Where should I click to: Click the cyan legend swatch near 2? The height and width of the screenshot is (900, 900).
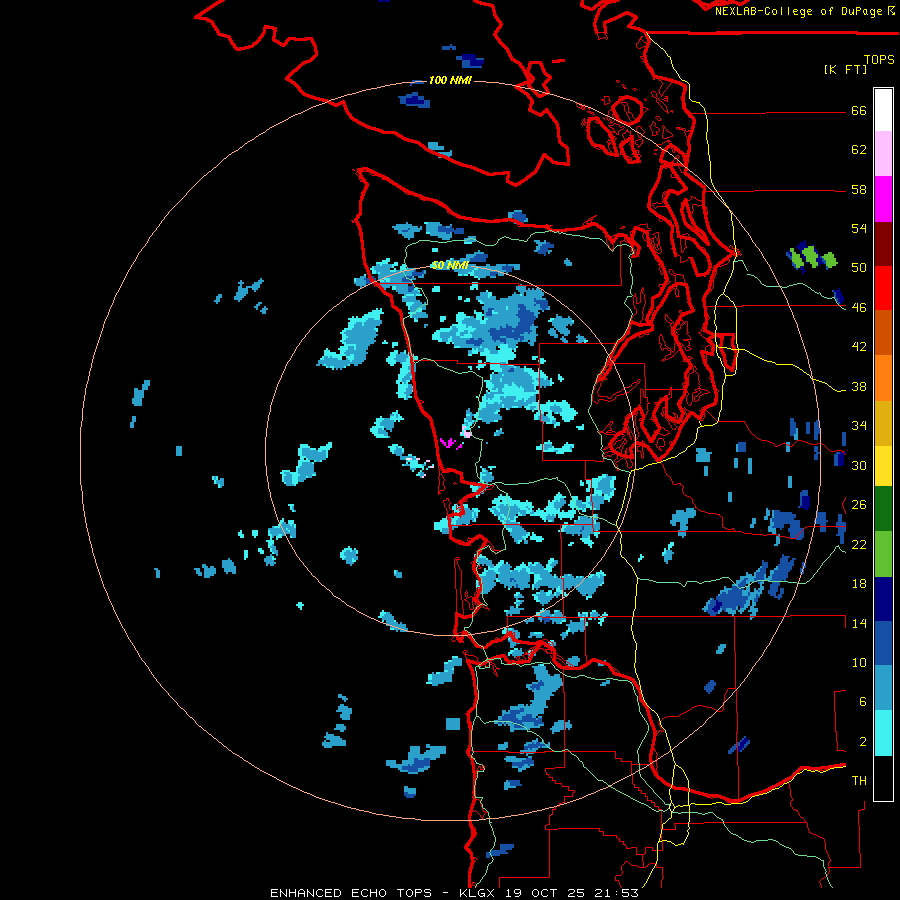click(883, 733)
